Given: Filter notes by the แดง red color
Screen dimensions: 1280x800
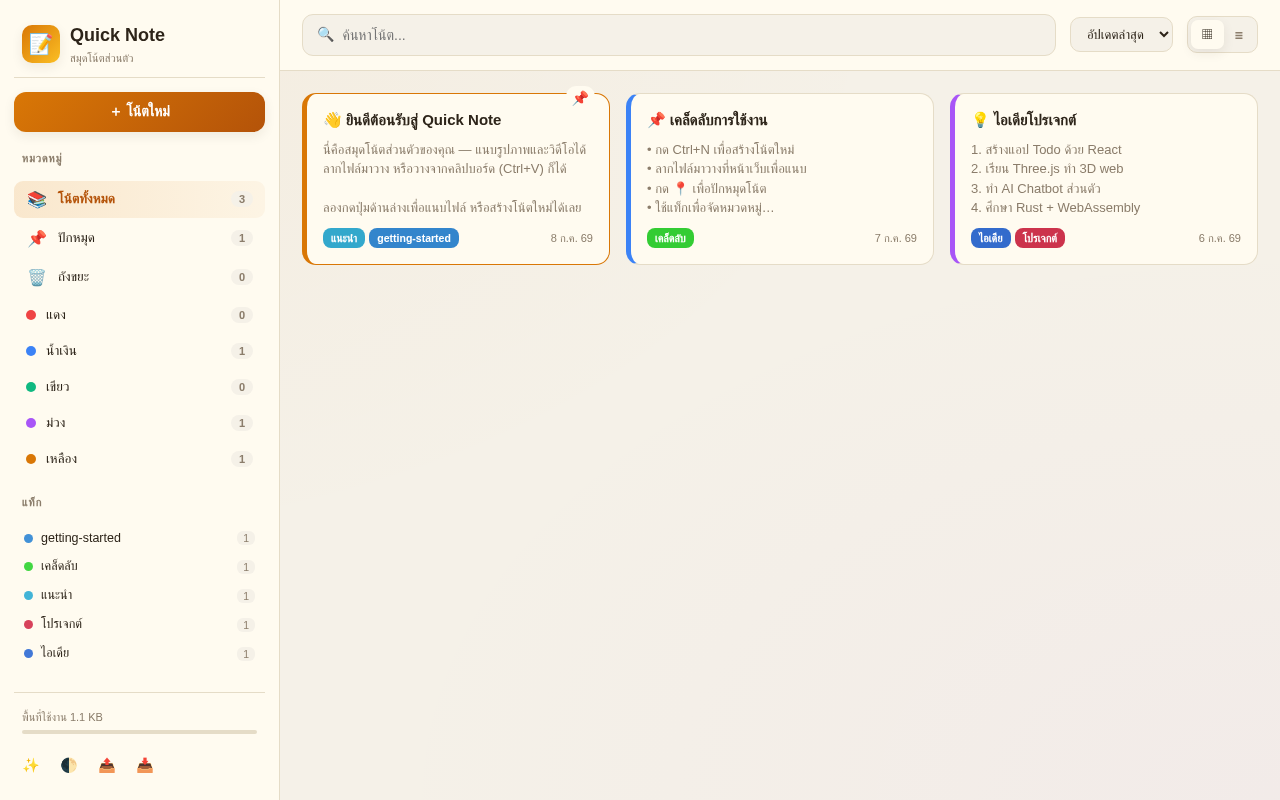Looking at the screenshot, I should coord(140,315).
